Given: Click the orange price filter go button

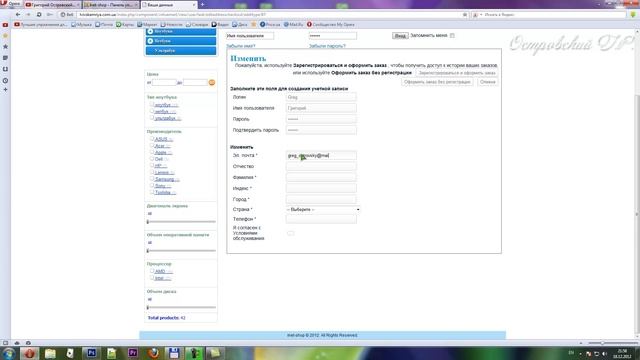Looking at the screenshot, I should pos(212,82).
